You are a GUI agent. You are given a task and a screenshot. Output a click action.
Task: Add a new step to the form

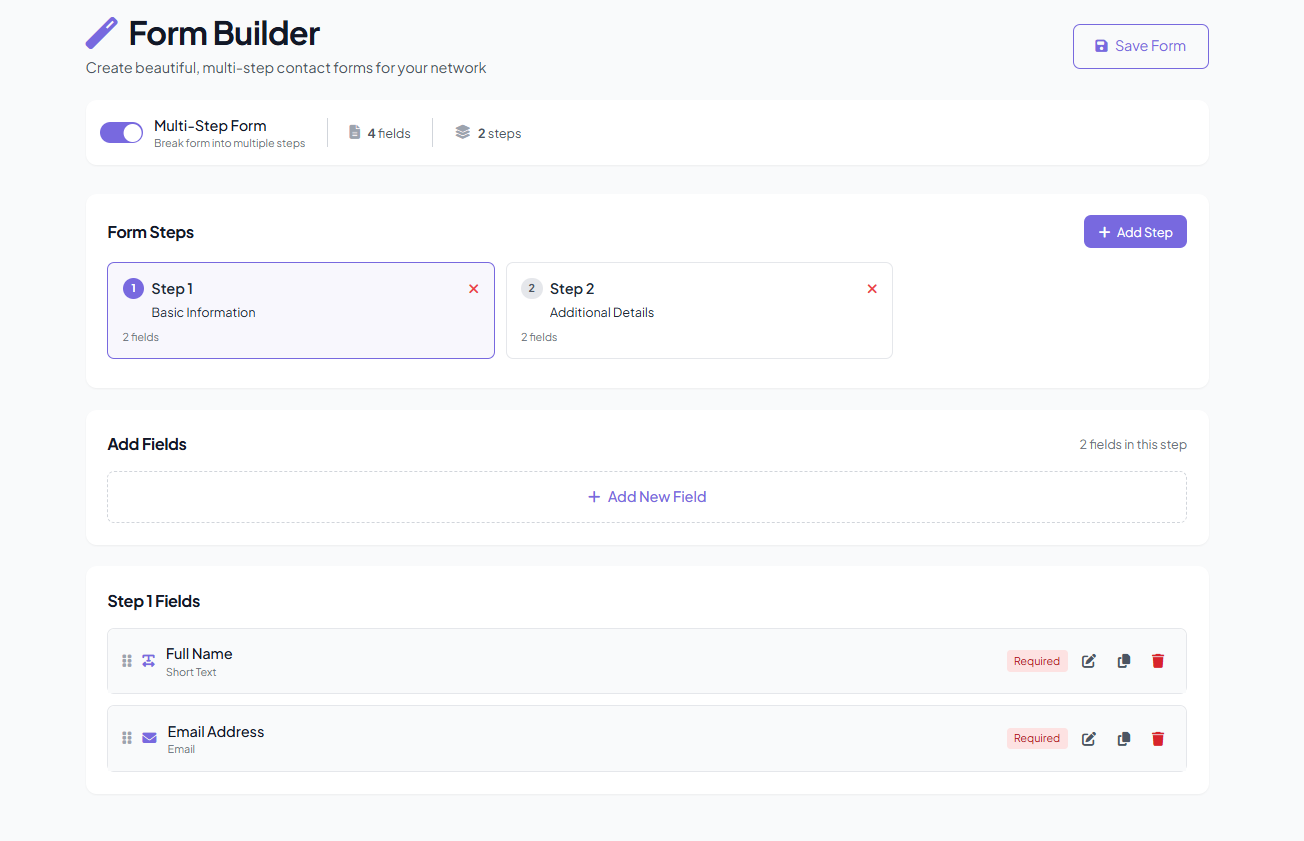point(1135,231)
